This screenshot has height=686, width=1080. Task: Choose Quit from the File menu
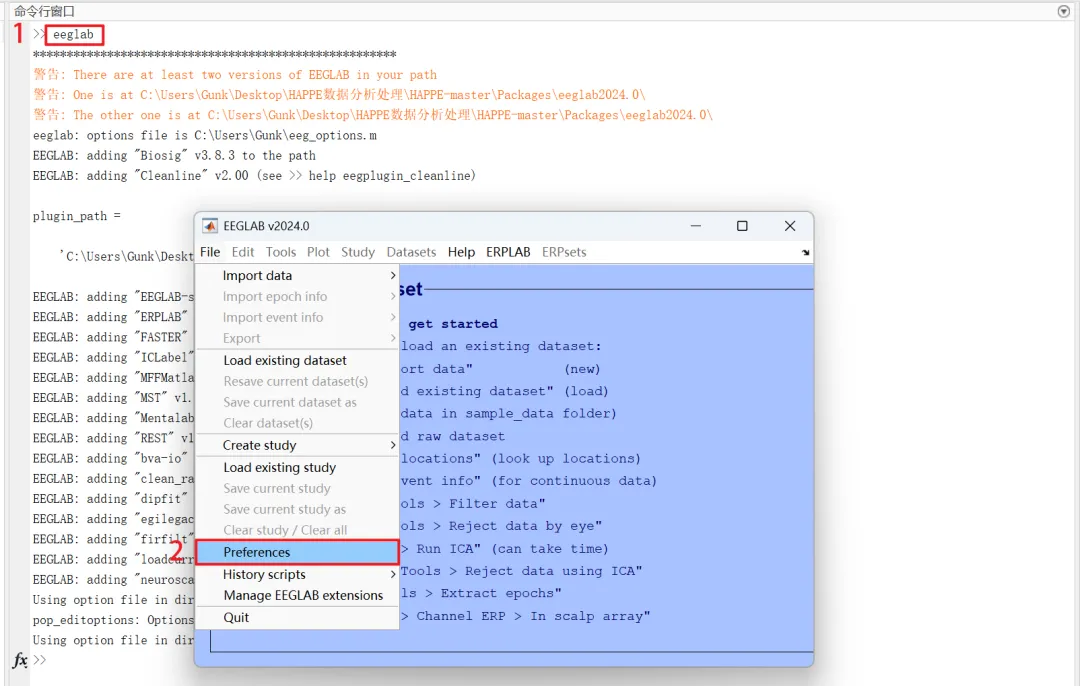tap(298, 618)
